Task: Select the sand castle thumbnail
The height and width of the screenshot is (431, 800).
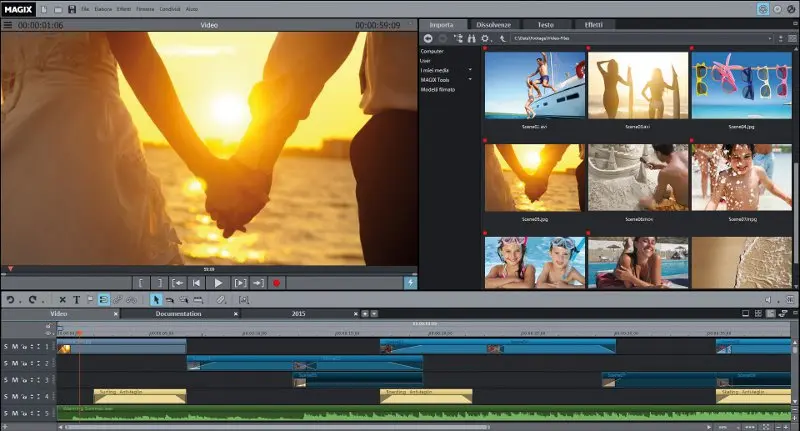Action: [x=638, y=178]
